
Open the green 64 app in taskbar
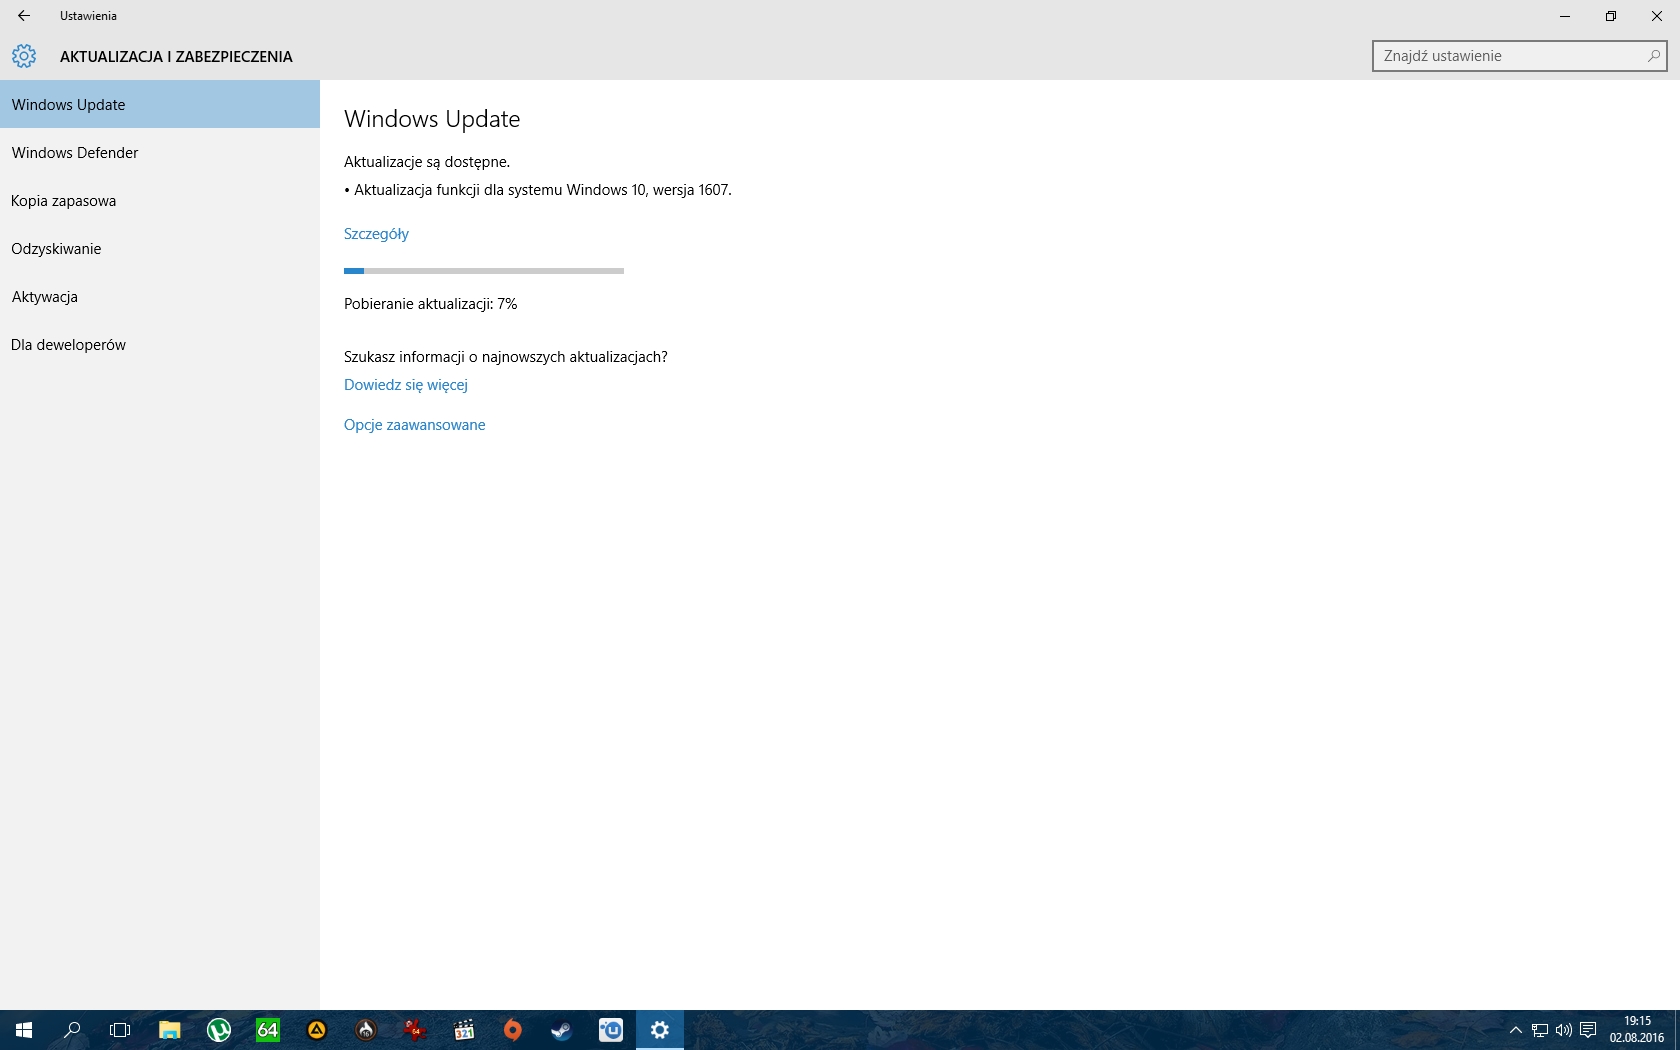coord(268,1030)
